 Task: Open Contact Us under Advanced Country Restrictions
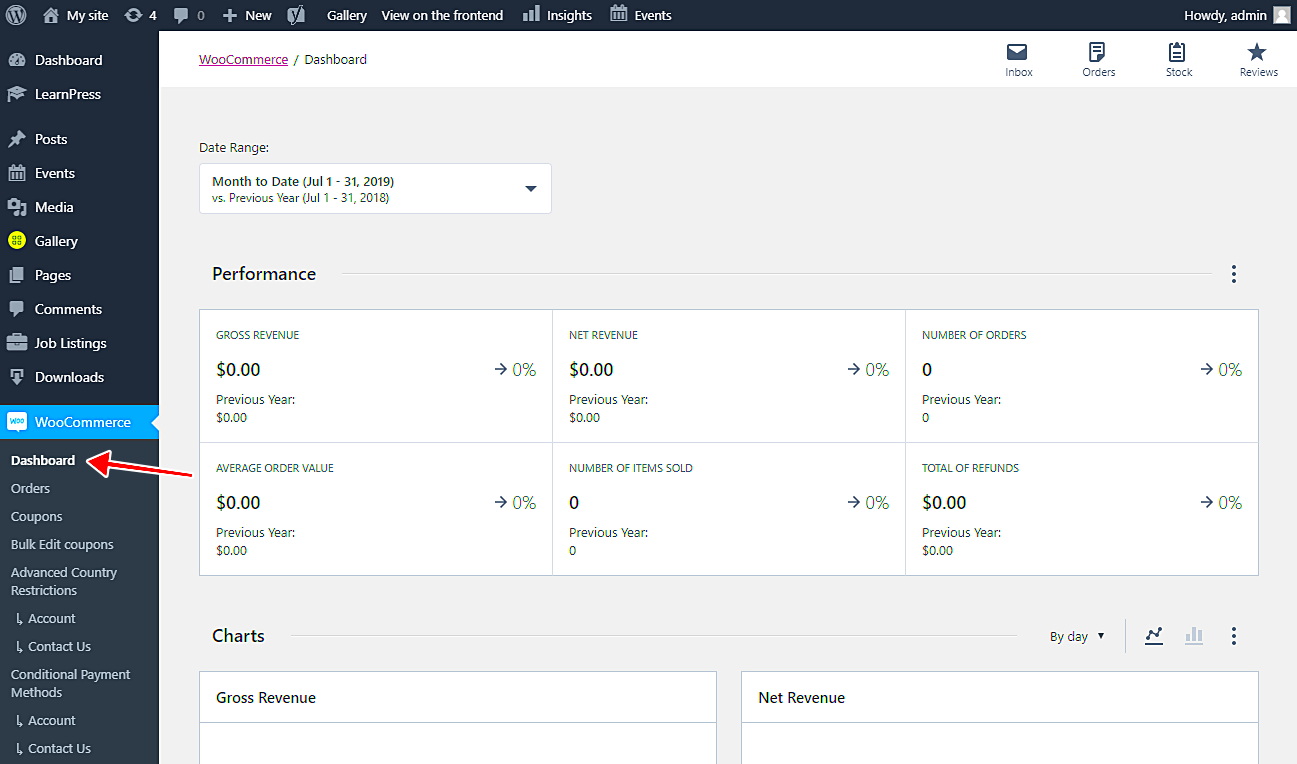[59, 646]
